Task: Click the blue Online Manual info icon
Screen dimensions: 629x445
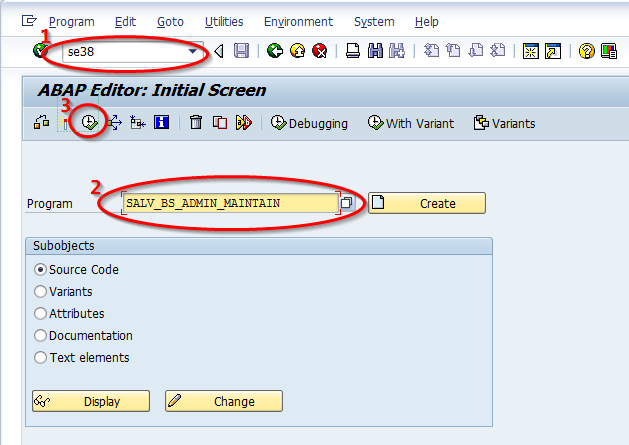Action: pyautogui.click(x=162, y=122)
